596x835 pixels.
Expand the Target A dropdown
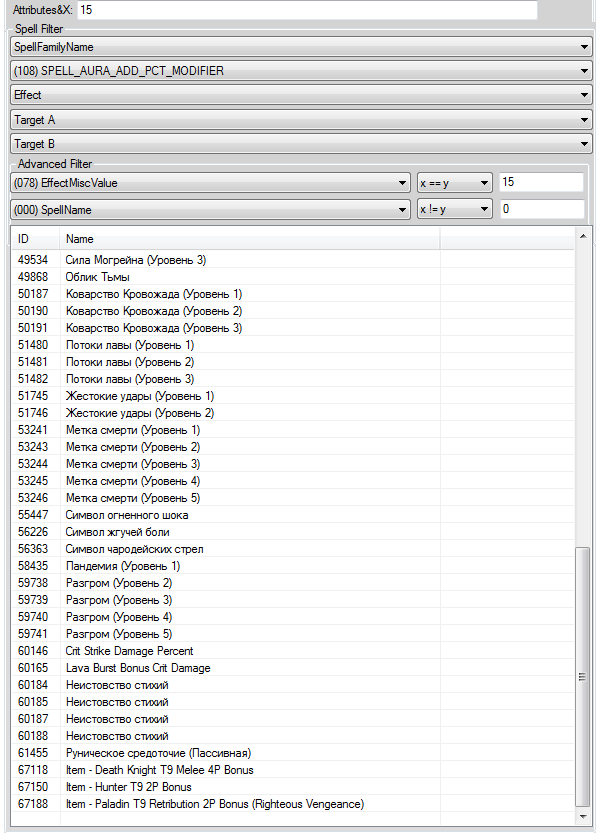pyautogui.click(x=301, y=120)
